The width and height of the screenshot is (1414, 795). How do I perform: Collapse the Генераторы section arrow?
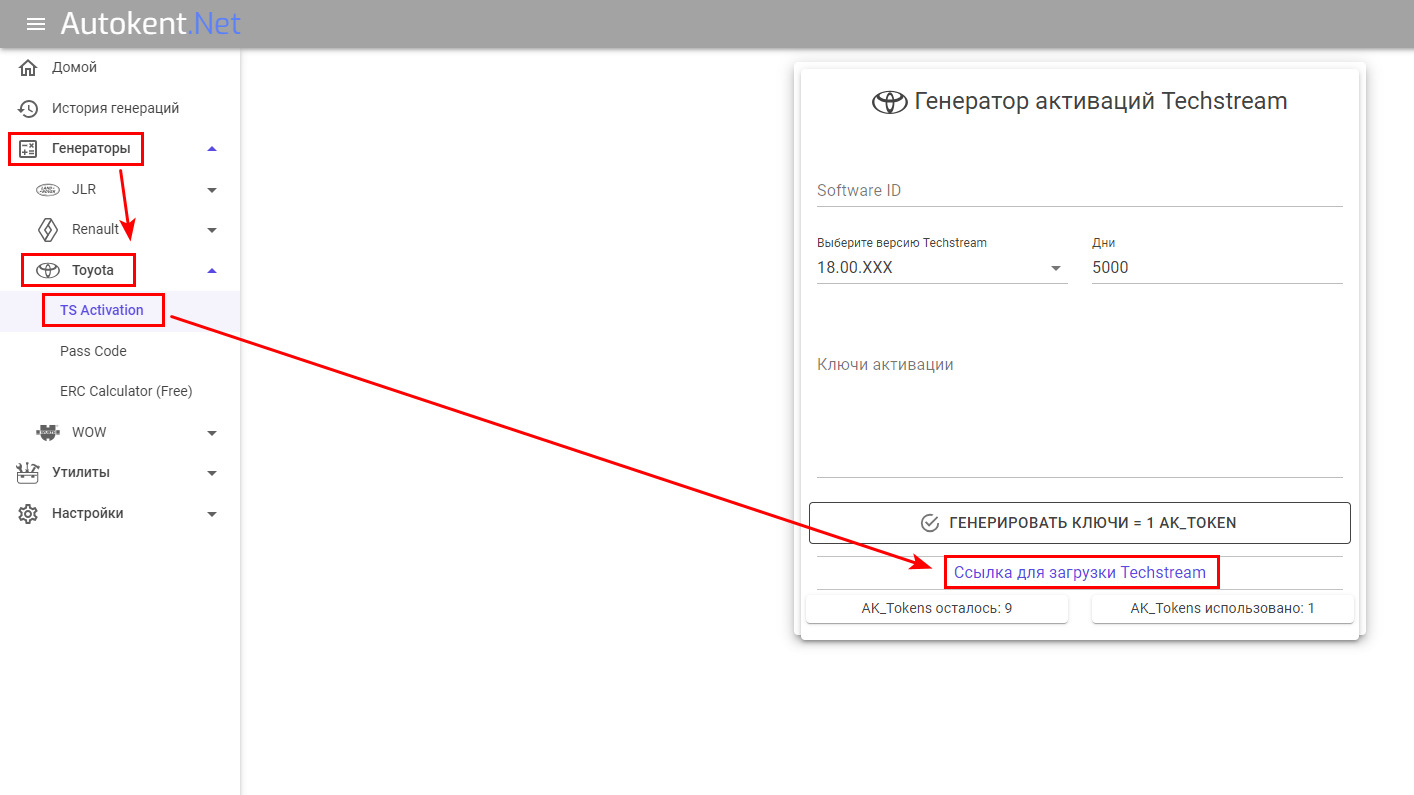pos(211,149)
